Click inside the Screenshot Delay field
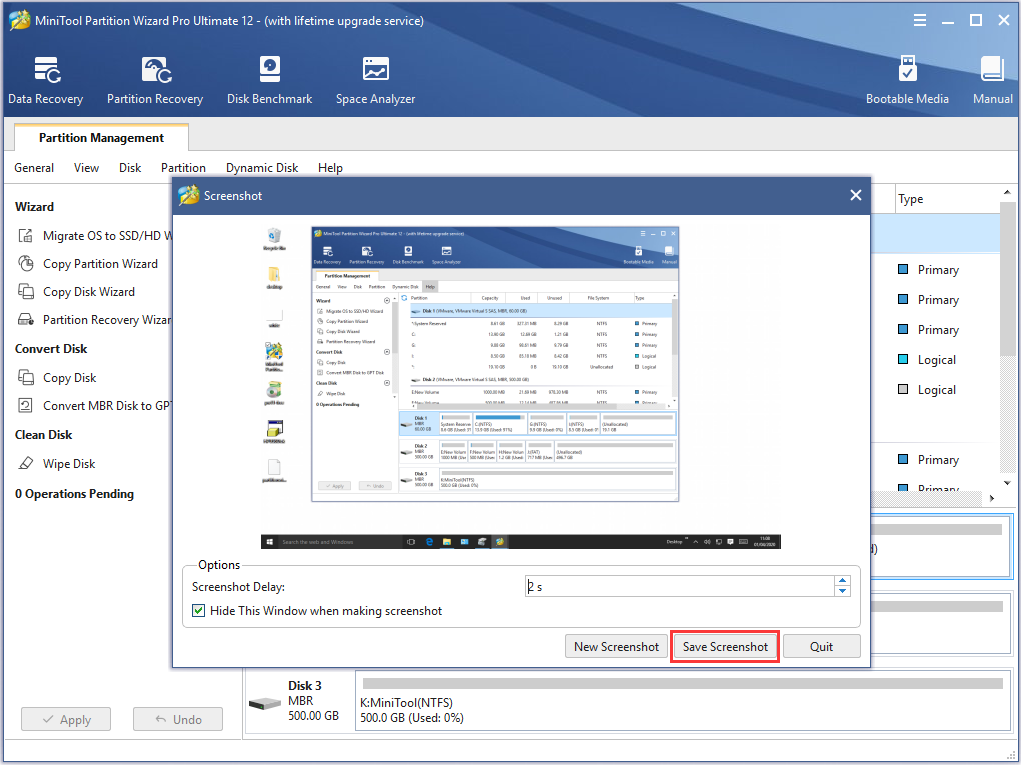Viewport: 1021px width, 765px height. pos(680,586)
